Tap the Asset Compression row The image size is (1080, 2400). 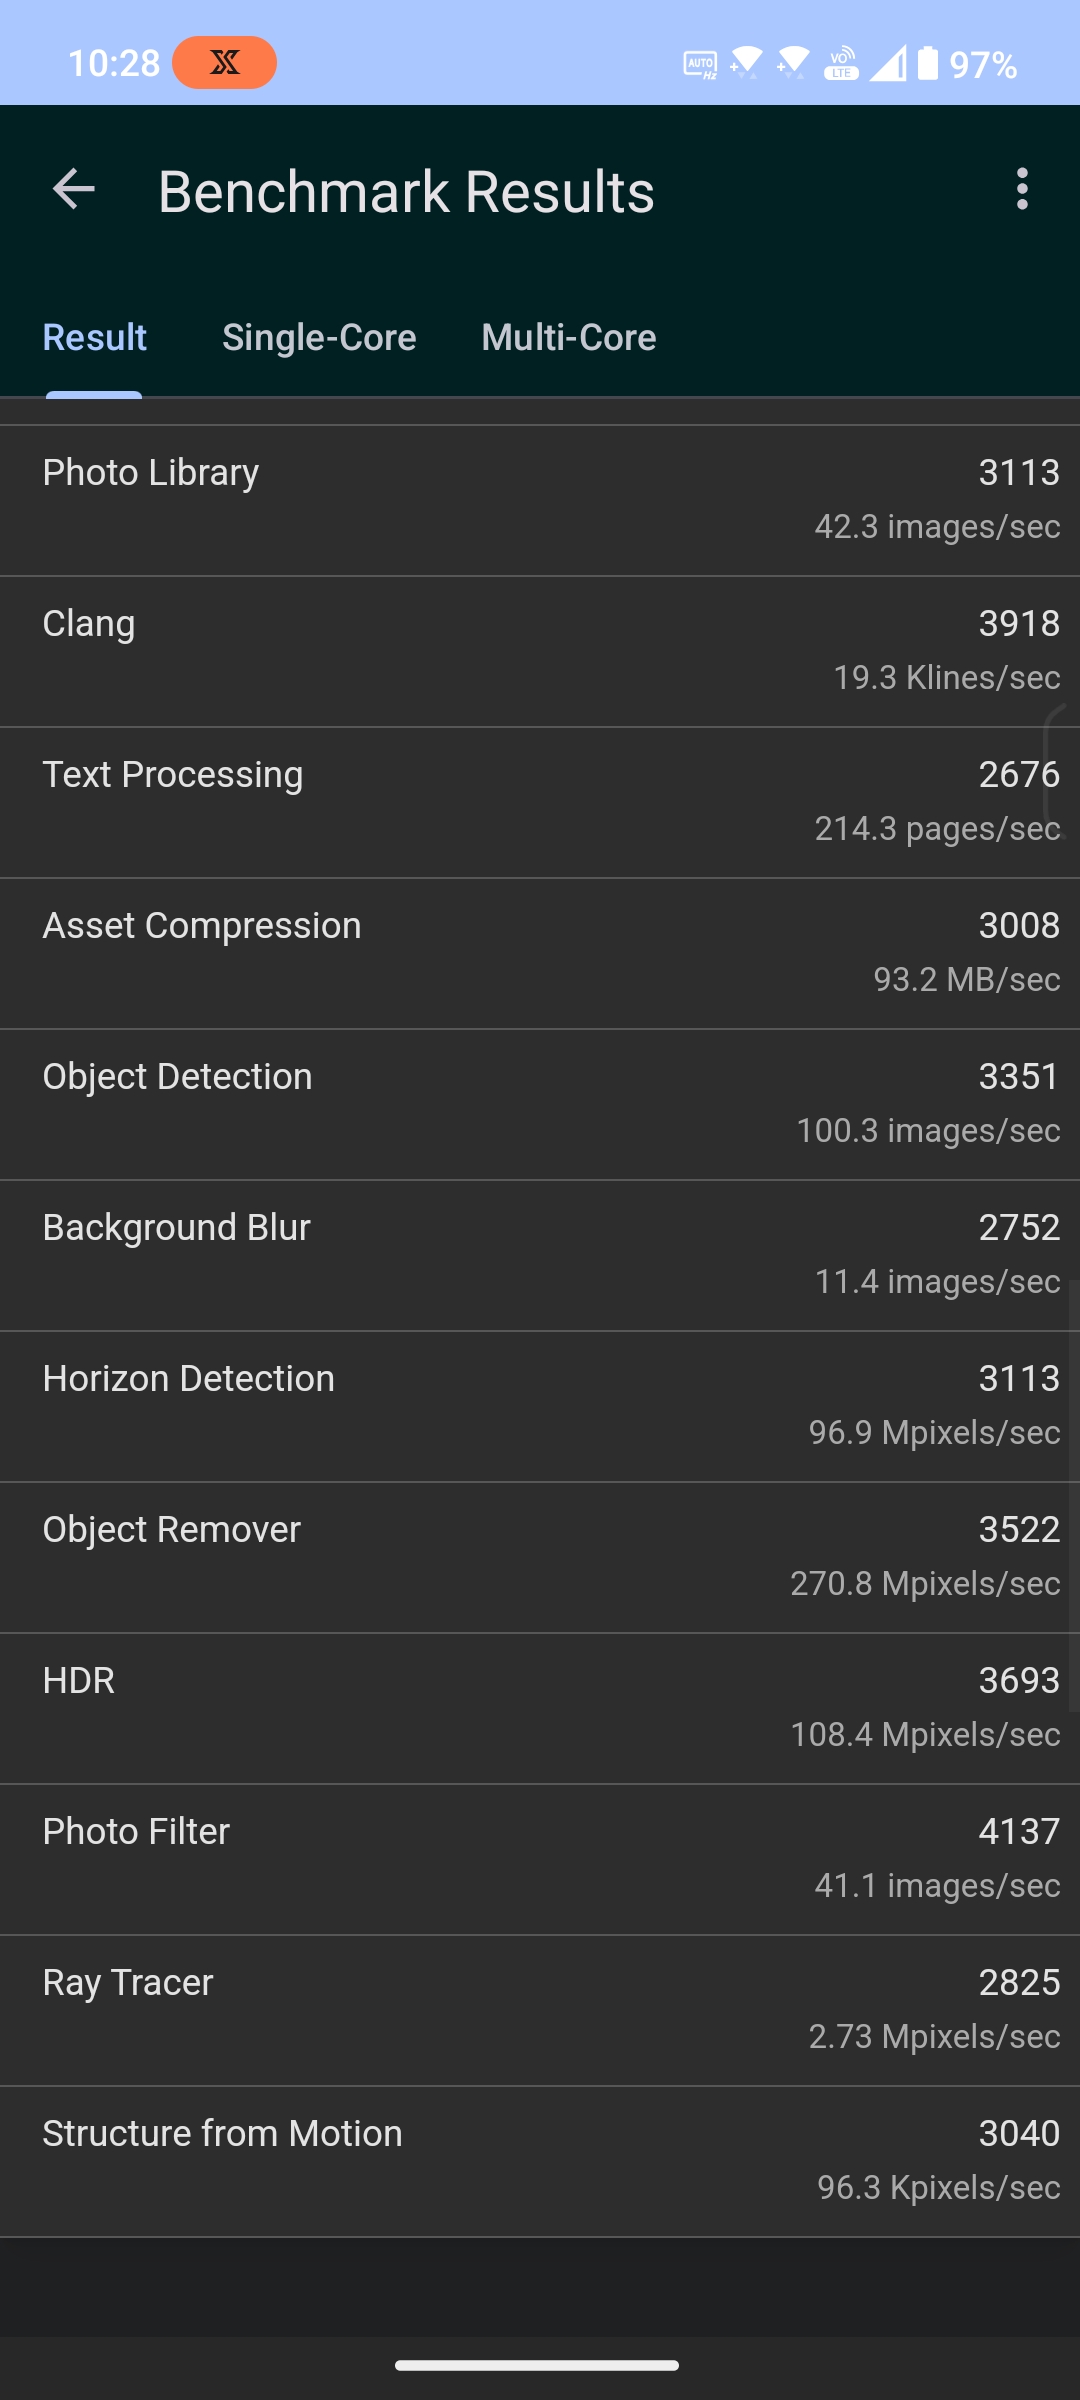pos(540,954)
